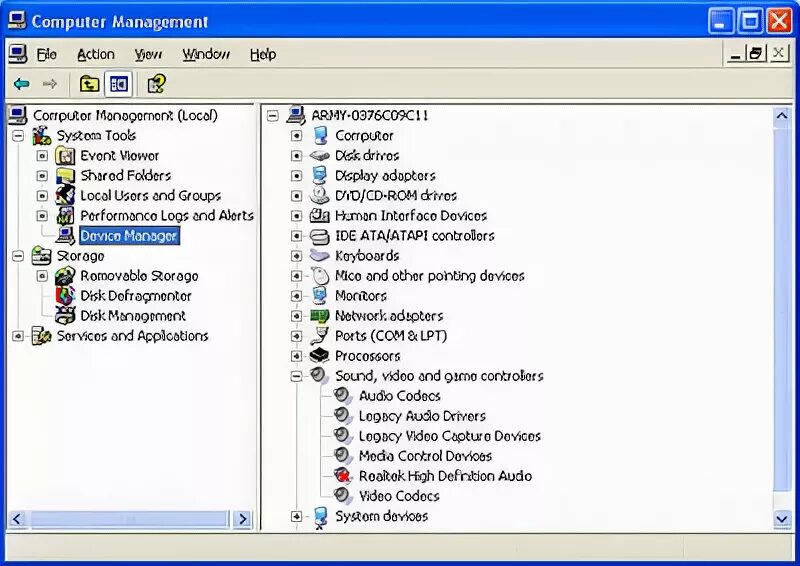This screenshot has width=800, height=566.
Task: Open the View menu
Action: pos(148,54)
